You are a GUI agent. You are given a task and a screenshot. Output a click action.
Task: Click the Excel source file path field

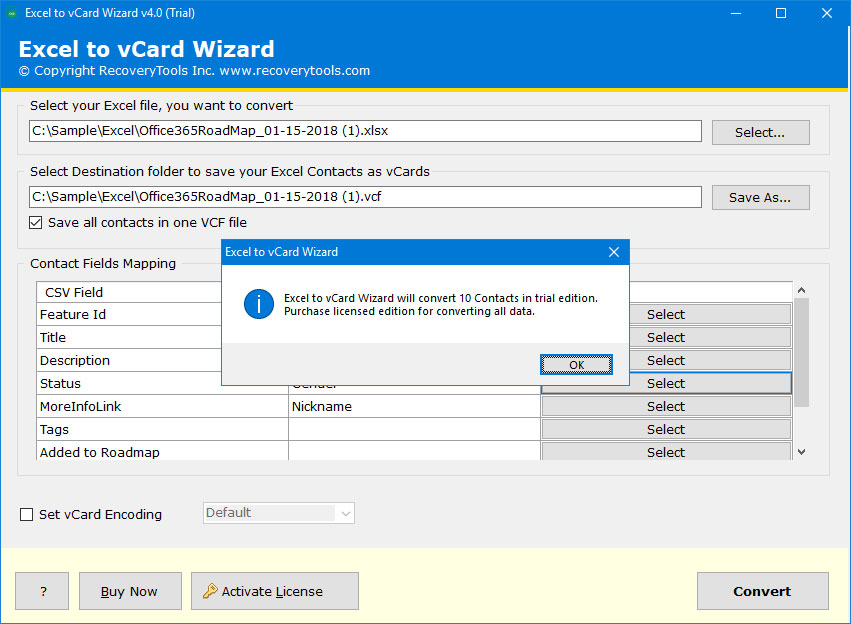pos(365,131)
